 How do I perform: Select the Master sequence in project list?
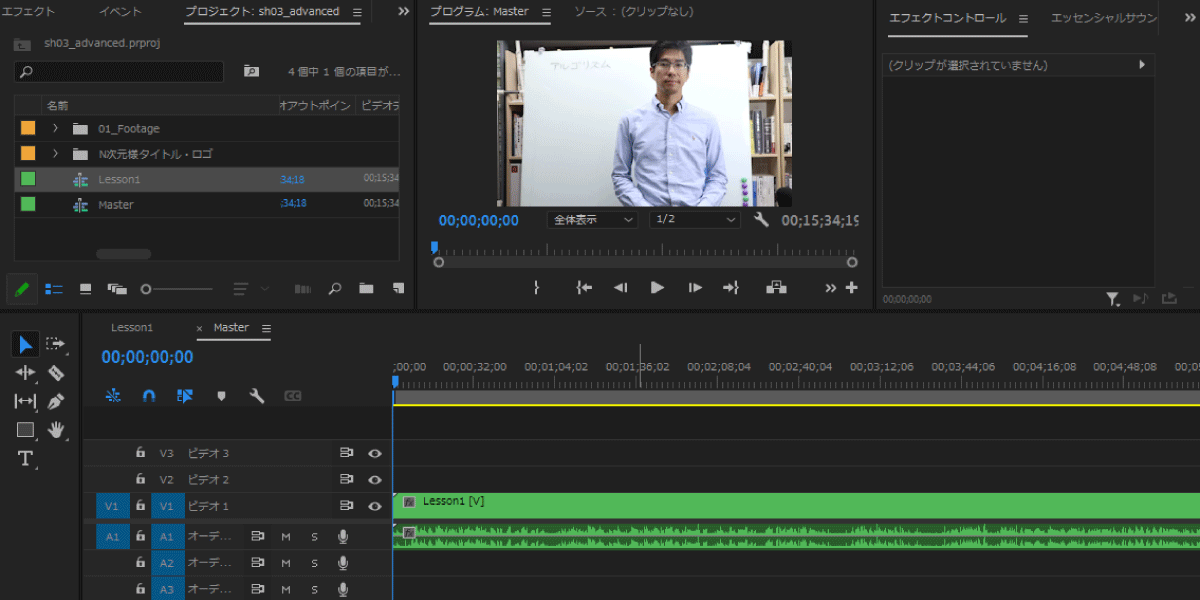coord(116,205)
